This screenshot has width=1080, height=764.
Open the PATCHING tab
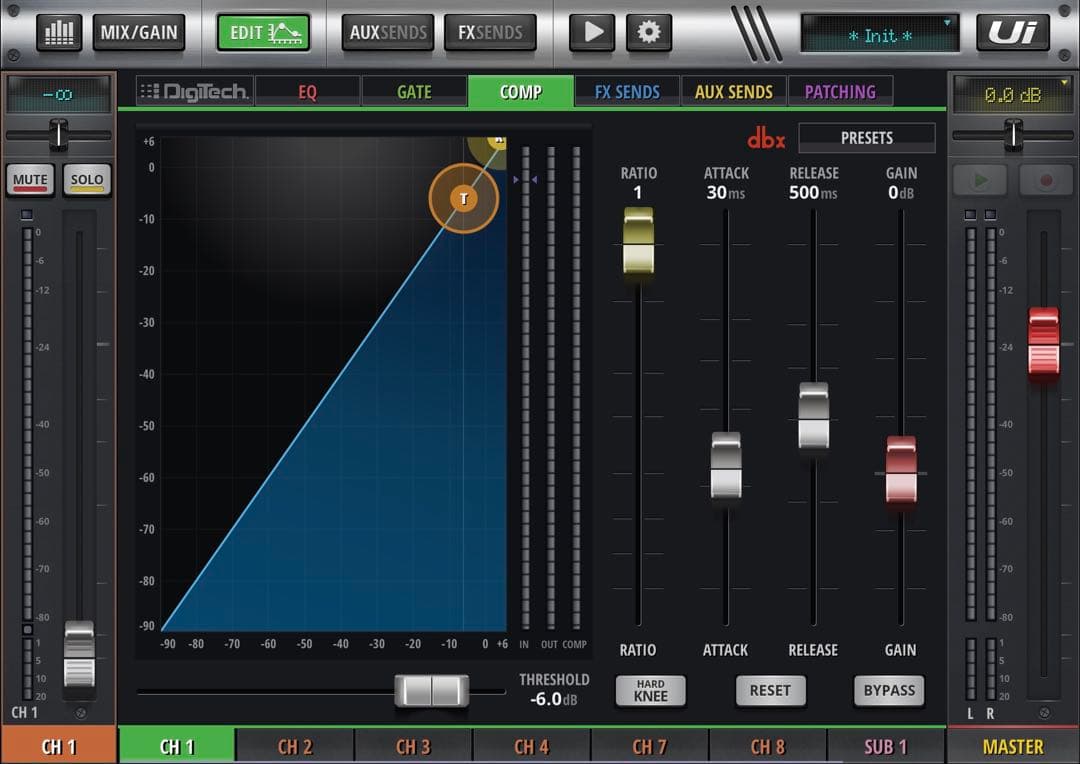[x=840, y=92]
